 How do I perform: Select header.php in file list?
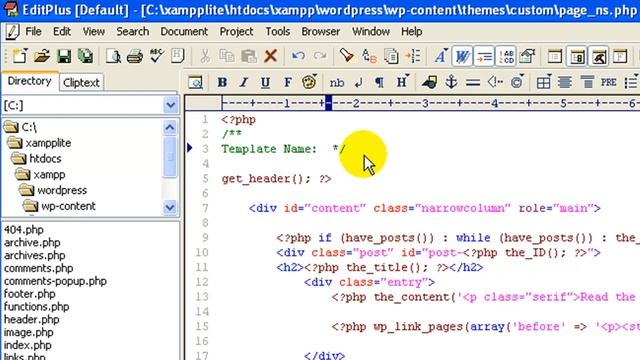pyautogui.click(x=31, y=319)
